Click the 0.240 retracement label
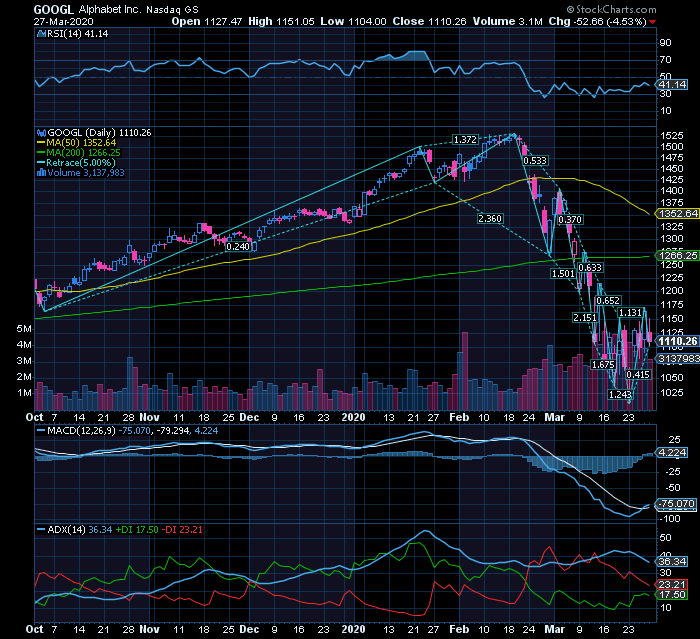The height and width of the screenshot is (639, 700). click(238, 246)
